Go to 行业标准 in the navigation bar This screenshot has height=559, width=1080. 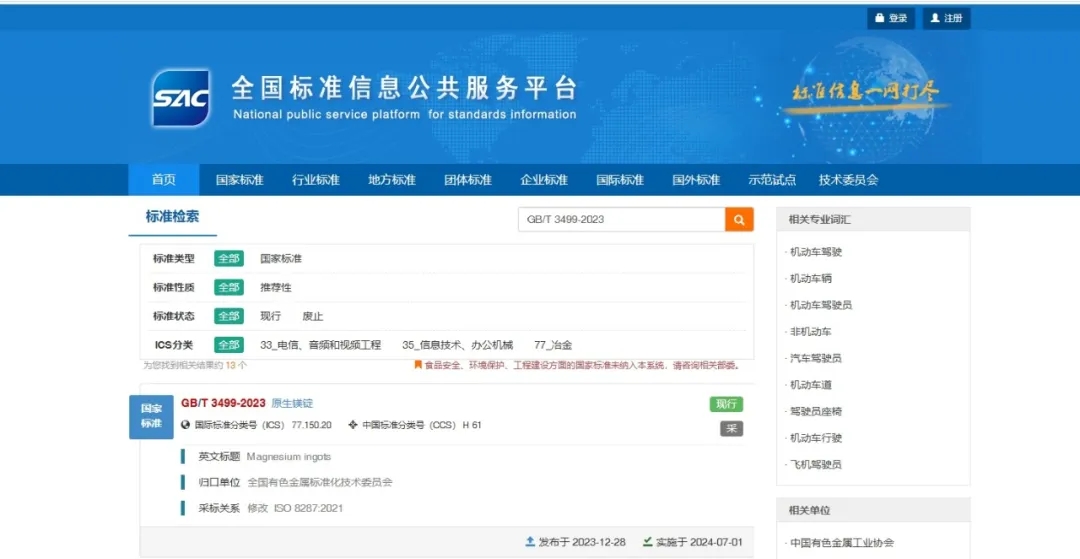[315, 180]
